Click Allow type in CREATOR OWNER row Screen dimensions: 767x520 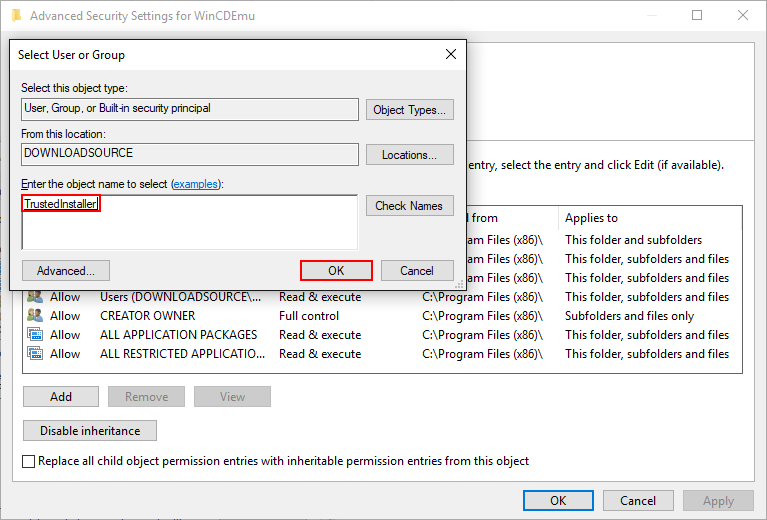[x=65, y=316]
